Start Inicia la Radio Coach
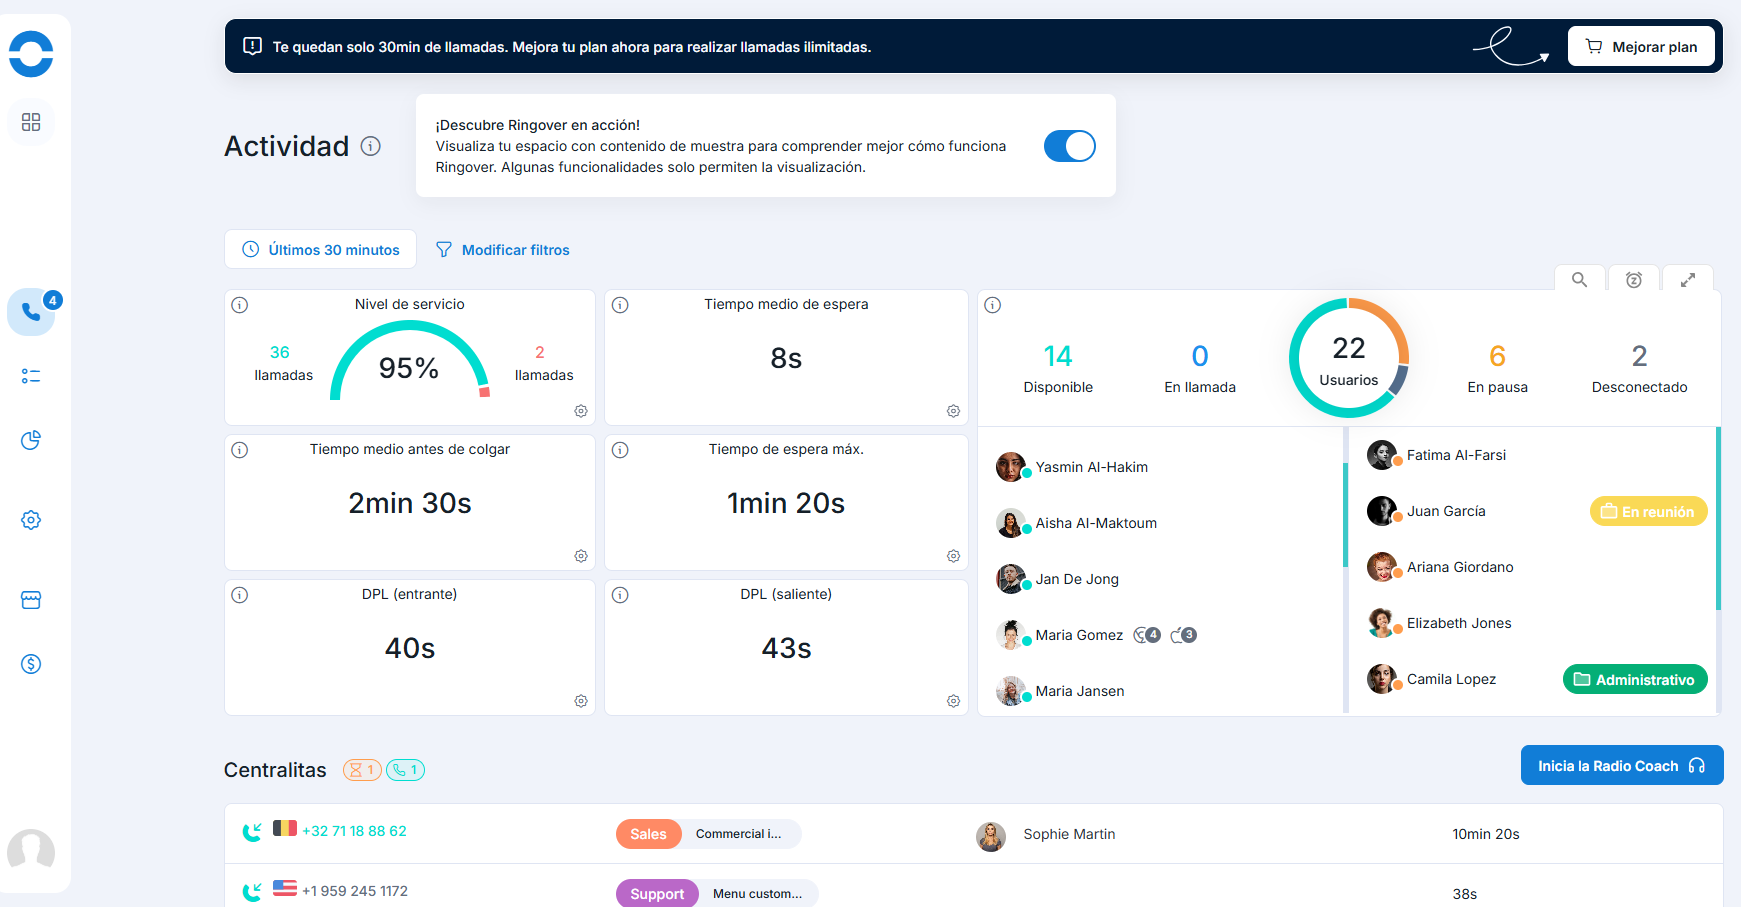 coord(1621,766)
